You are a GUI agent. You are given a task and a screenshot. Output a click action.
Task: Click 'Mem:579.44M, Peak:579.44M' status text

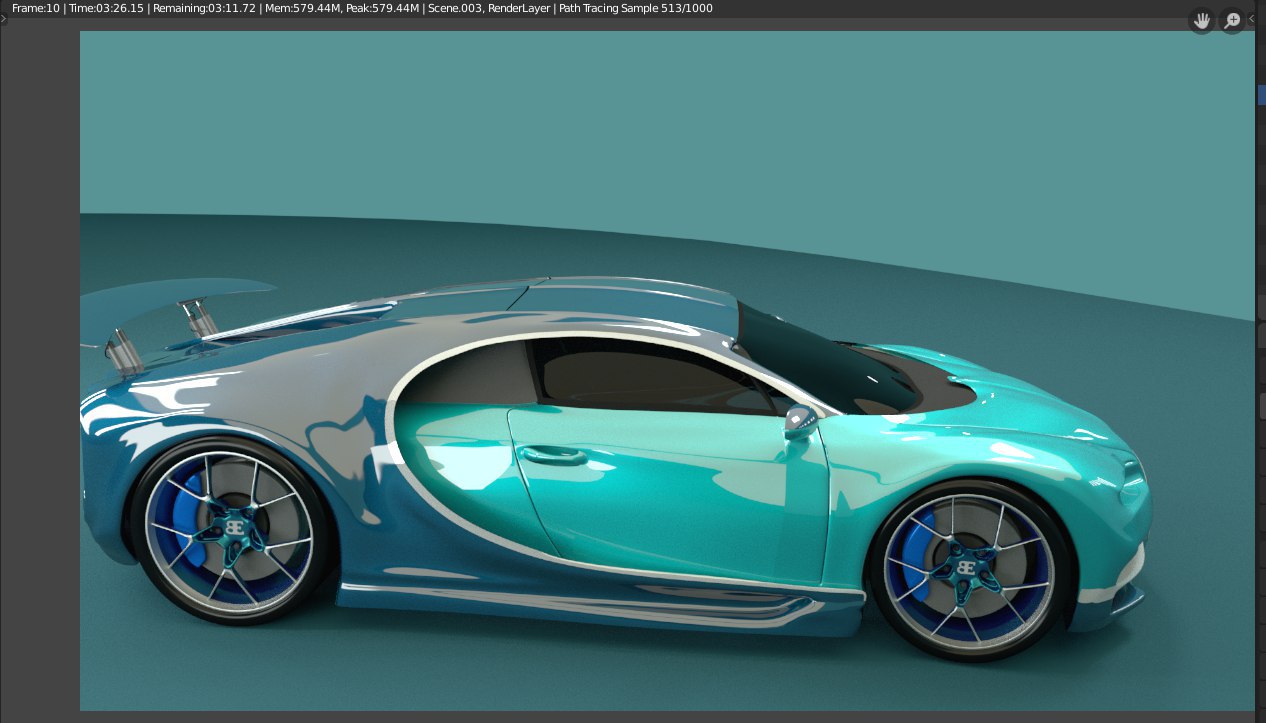343,8
